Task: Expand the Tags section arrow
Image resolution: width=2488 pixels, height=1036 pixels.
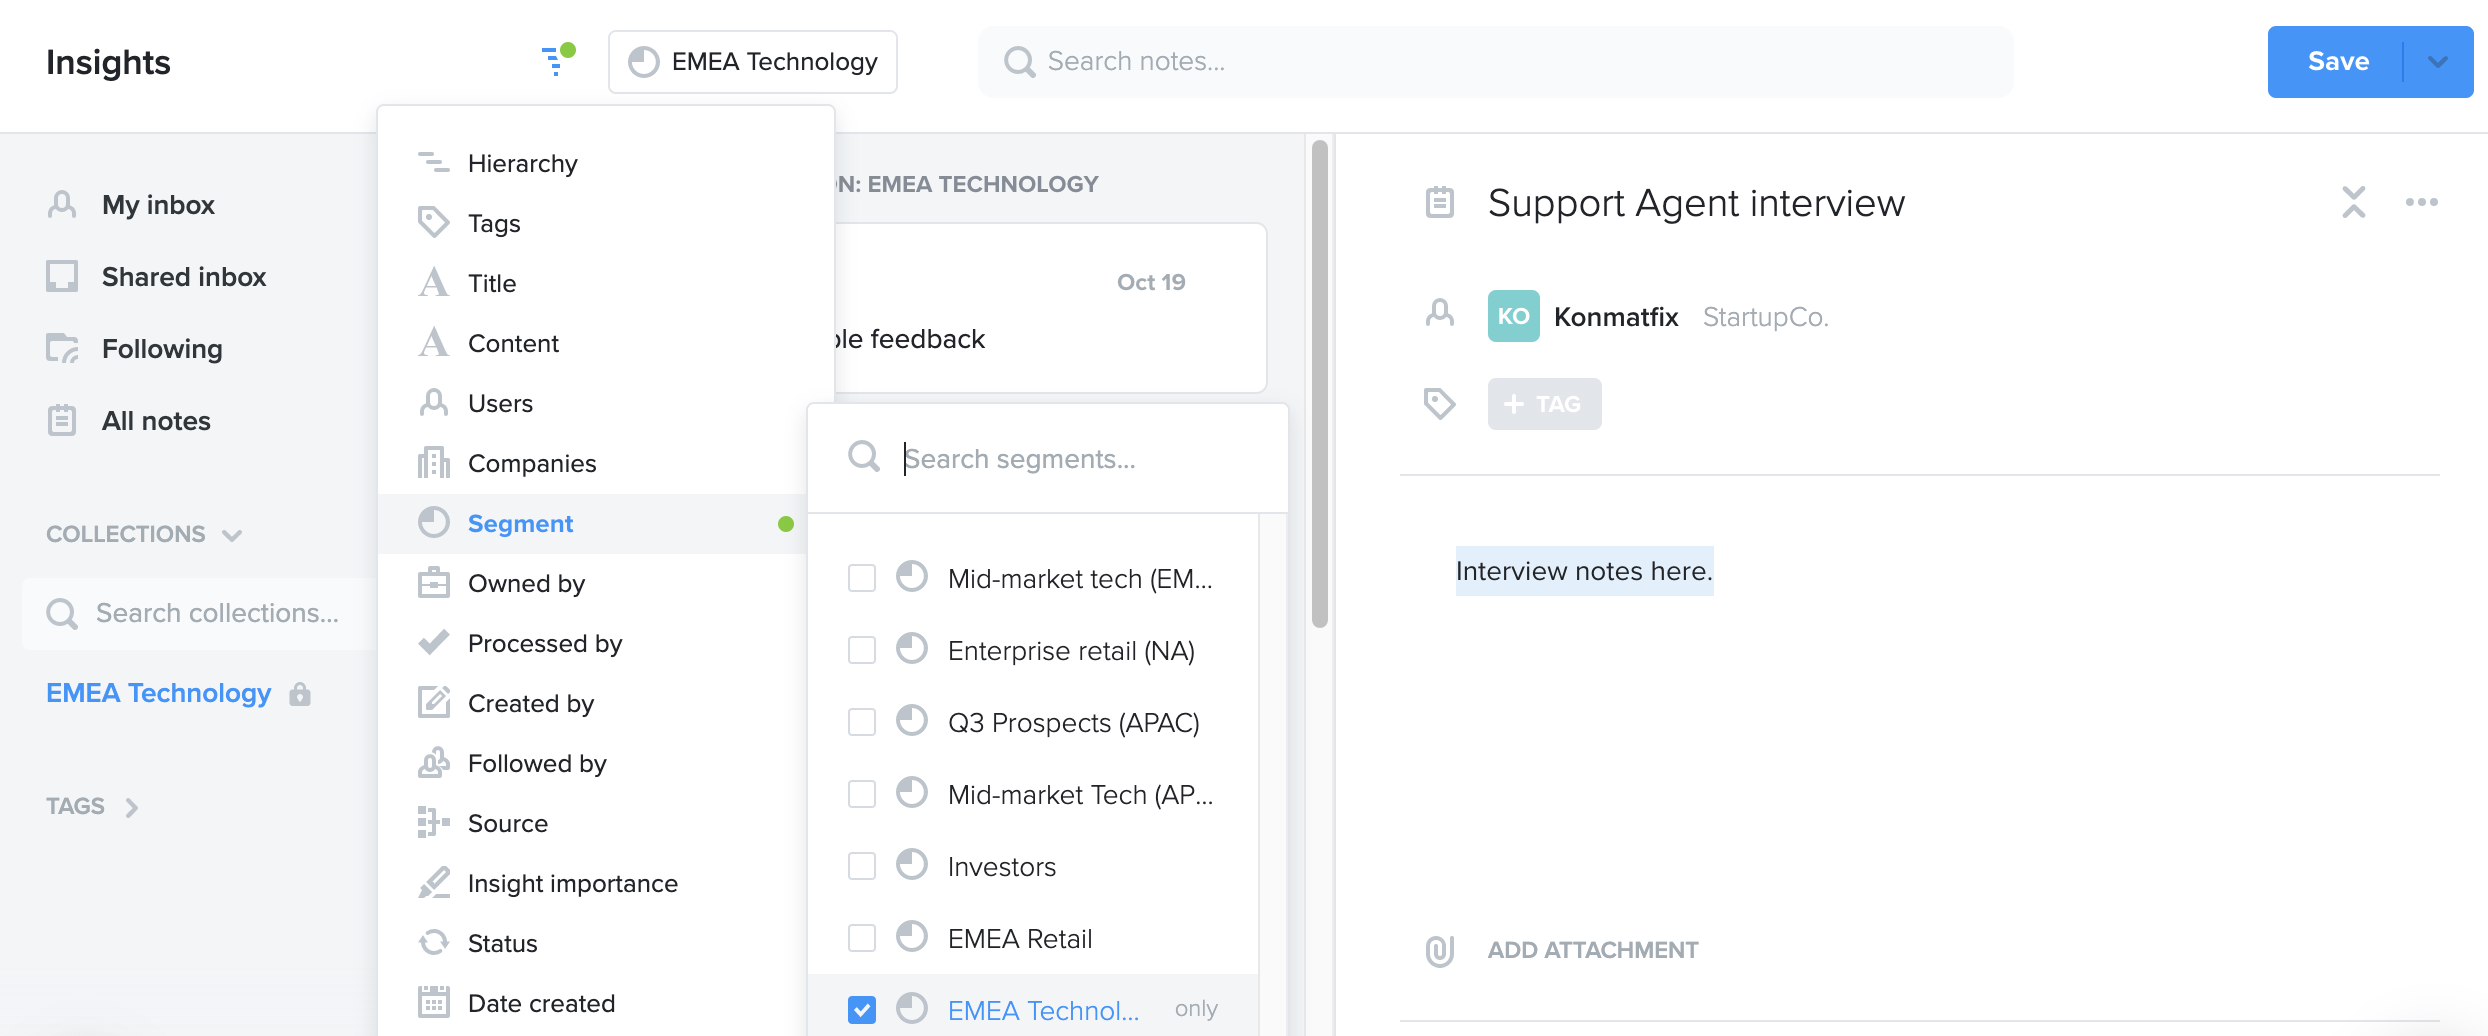Action: pos(131,807)
